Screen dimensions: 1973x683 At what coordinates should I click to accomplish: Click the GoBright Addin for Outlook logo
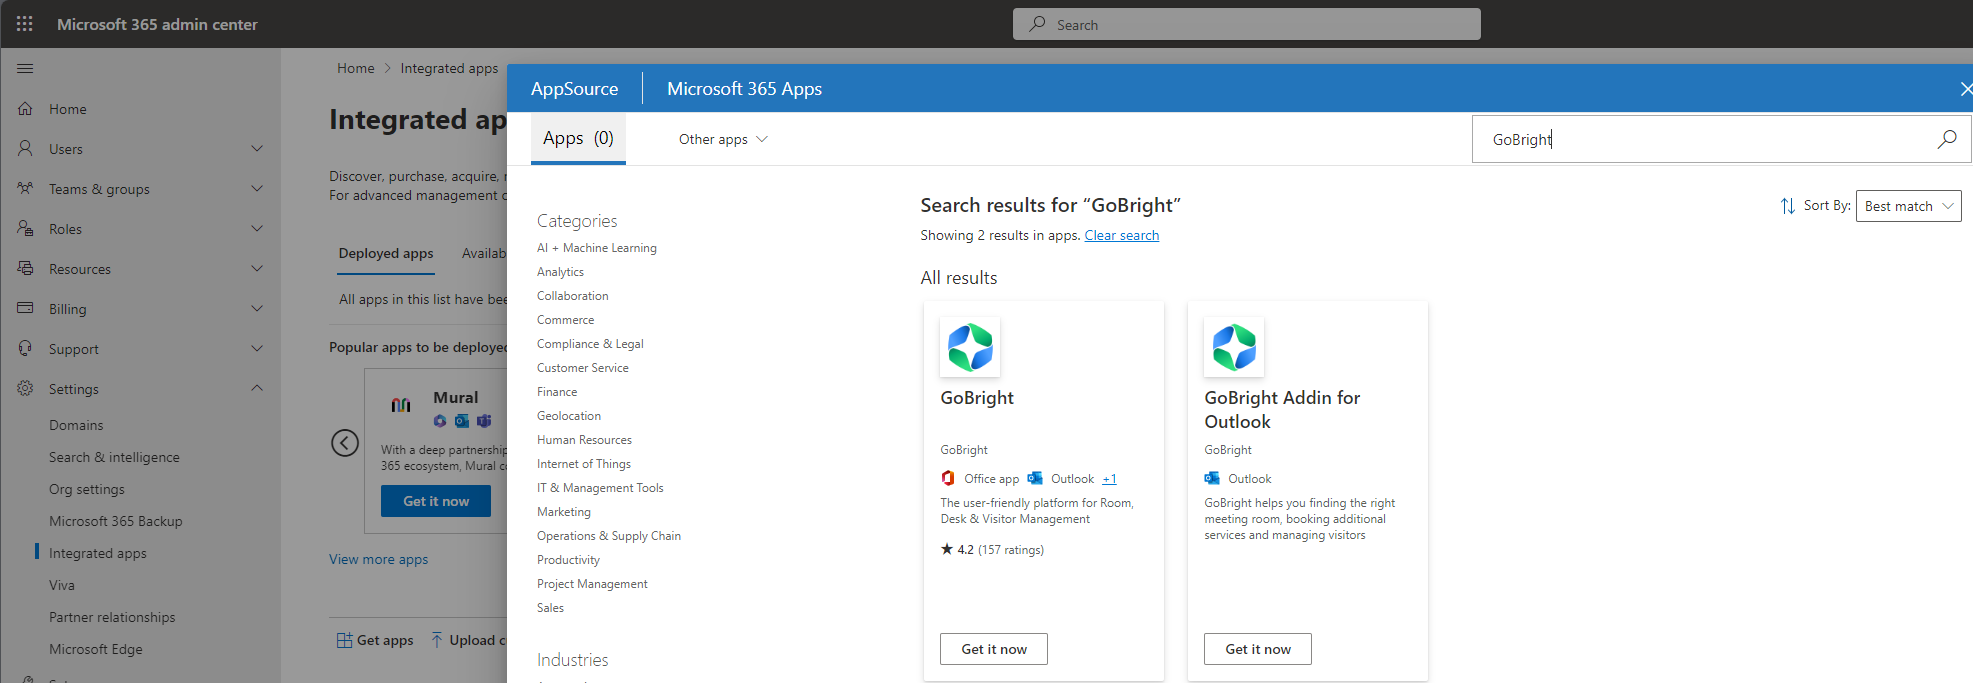point(1234,347)
